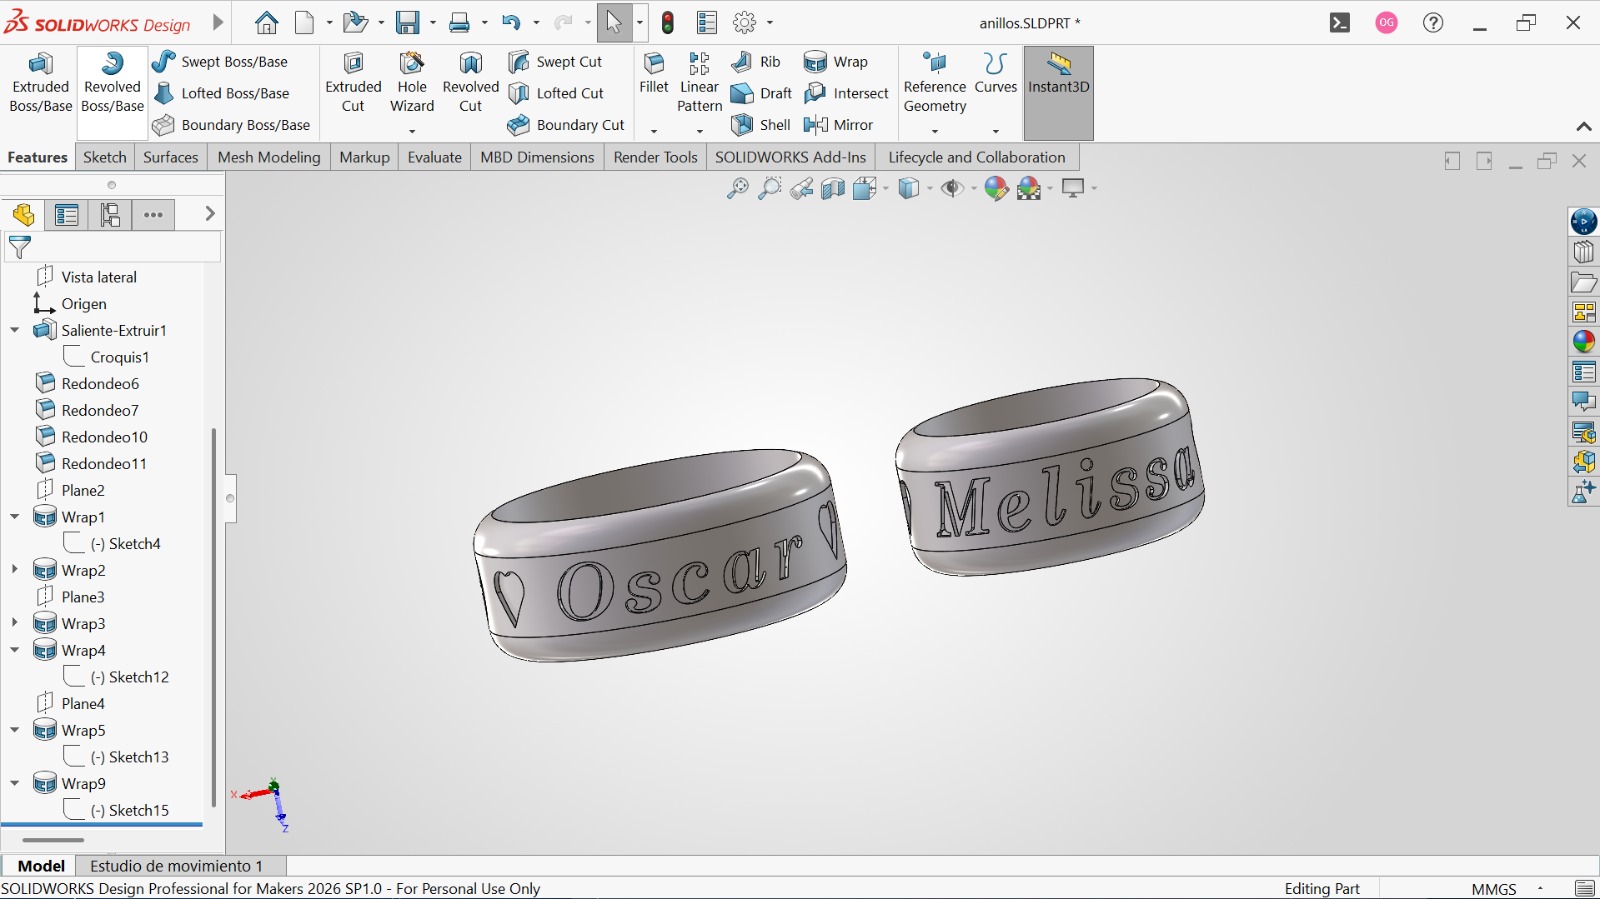Screen dimensions: 1600x899
Task: Select the Intersect tool
Action: (x=846, y=93)
